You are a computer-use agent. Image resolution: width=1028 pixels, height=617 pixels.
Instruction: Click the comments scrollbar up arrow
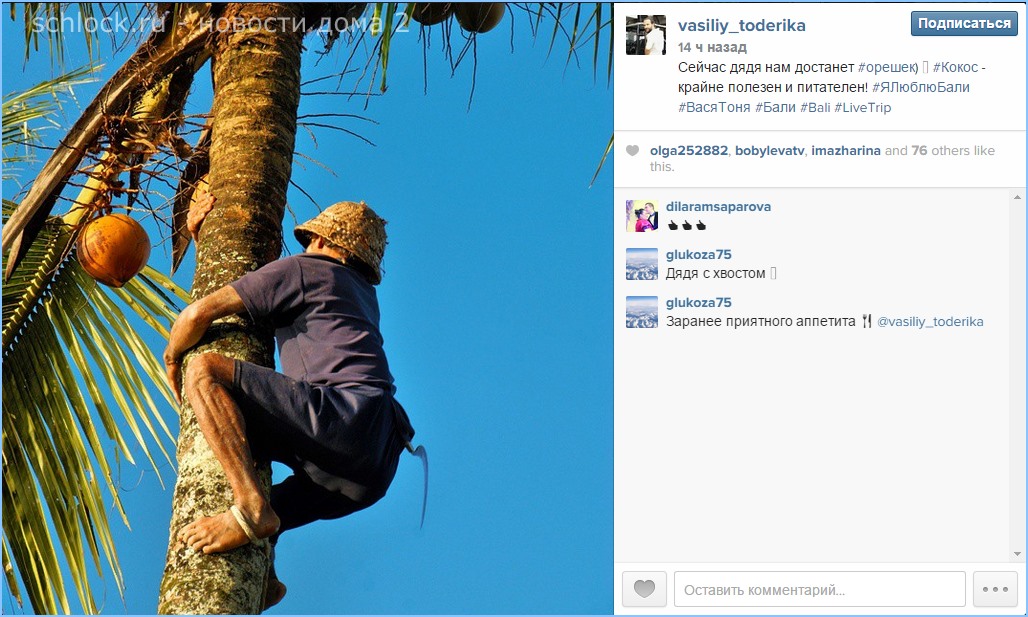click(x=1017, y=197)
